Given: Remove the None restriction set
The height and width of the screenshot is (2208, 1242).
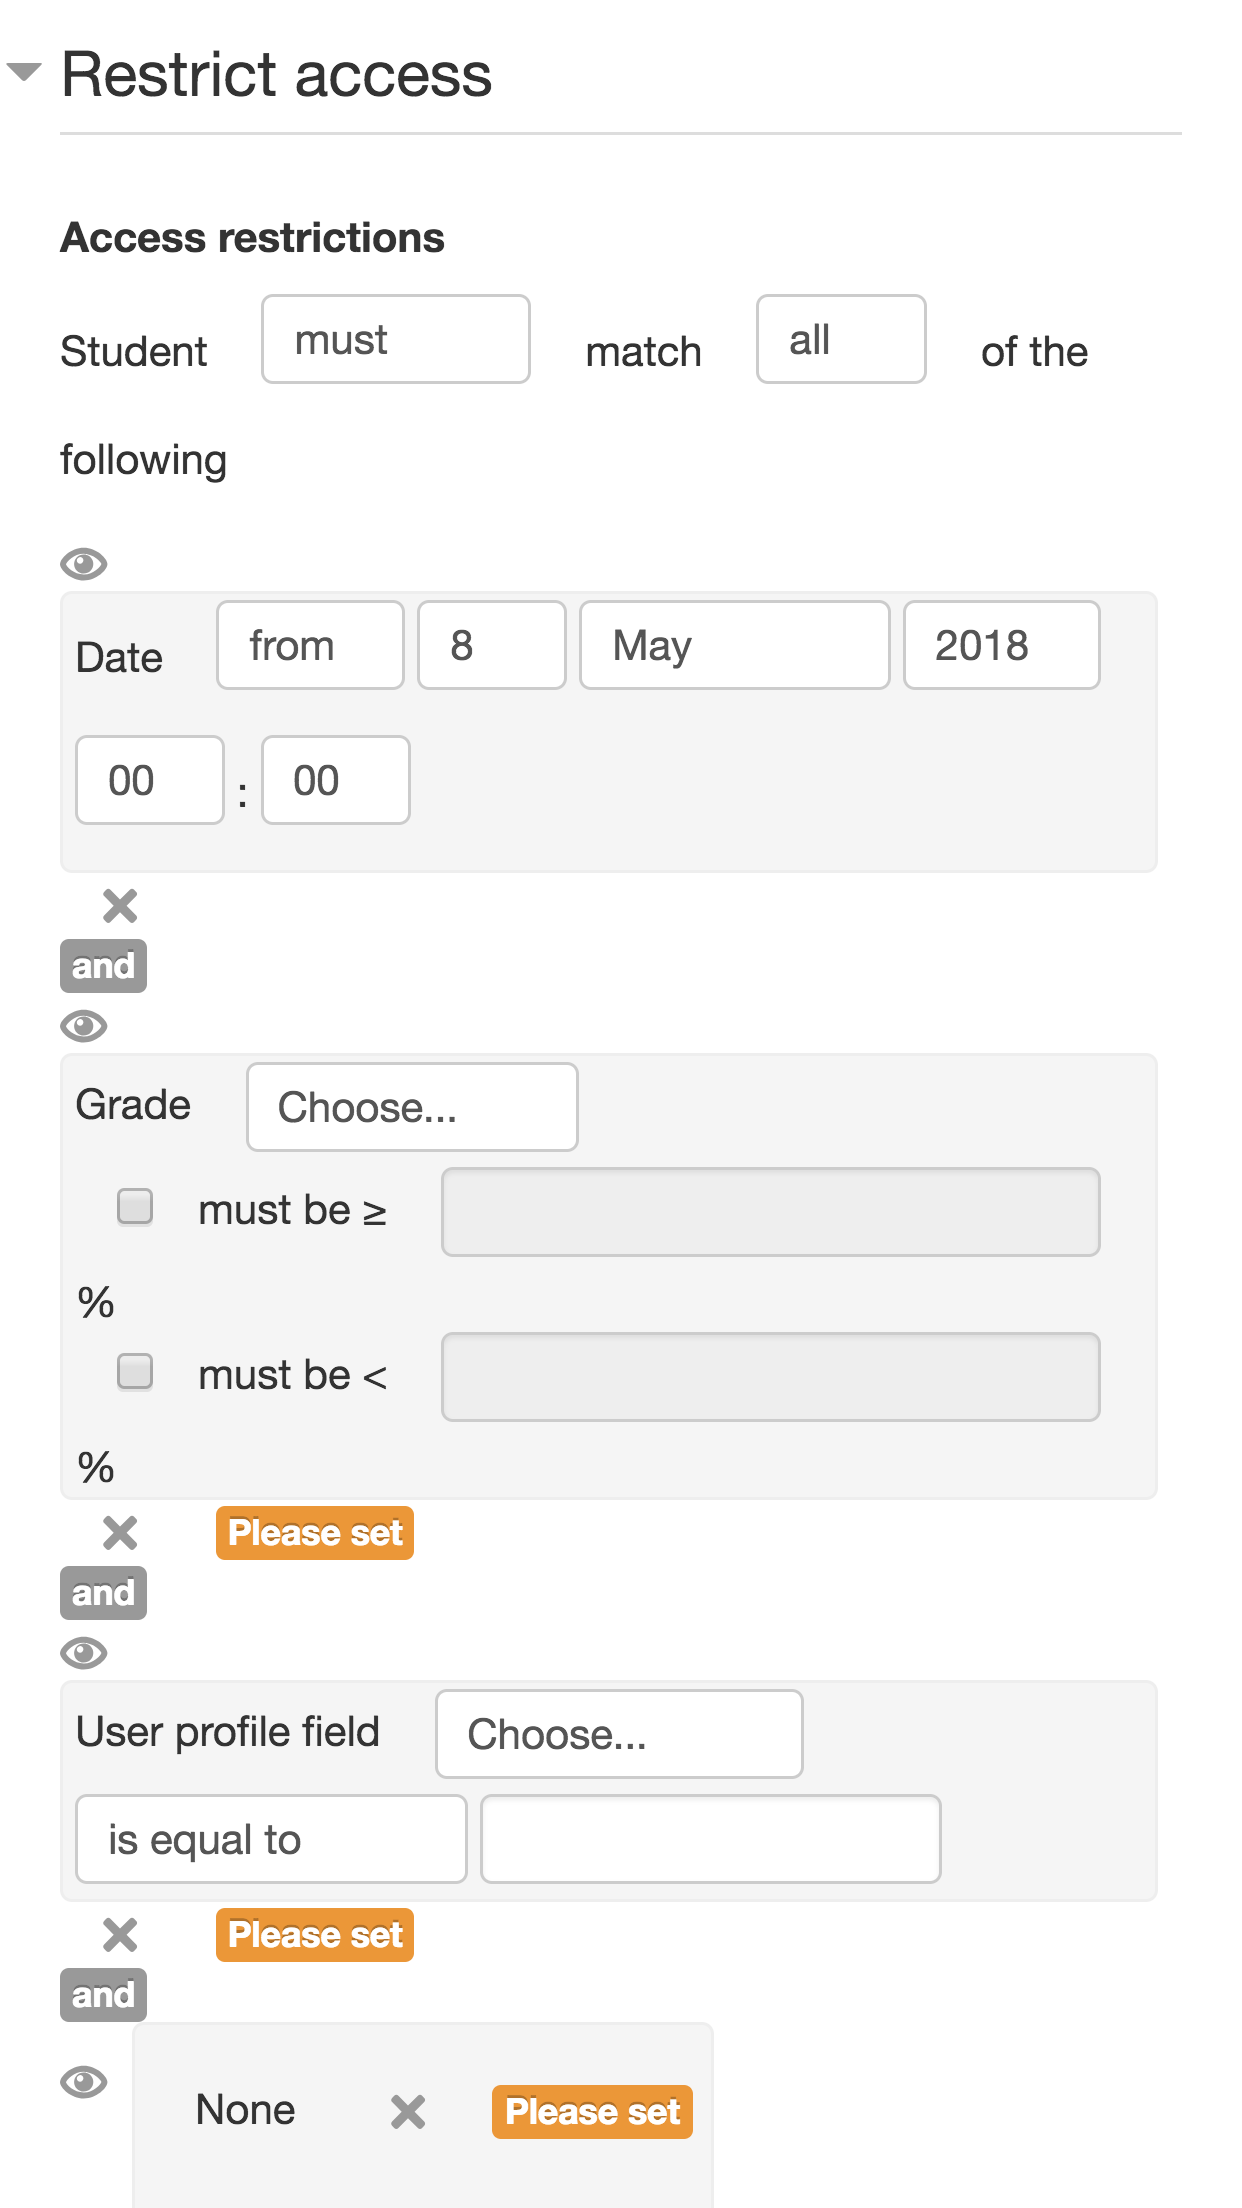Looking at the screenshot, I should pyautogui.click(x=408, y=2112).
